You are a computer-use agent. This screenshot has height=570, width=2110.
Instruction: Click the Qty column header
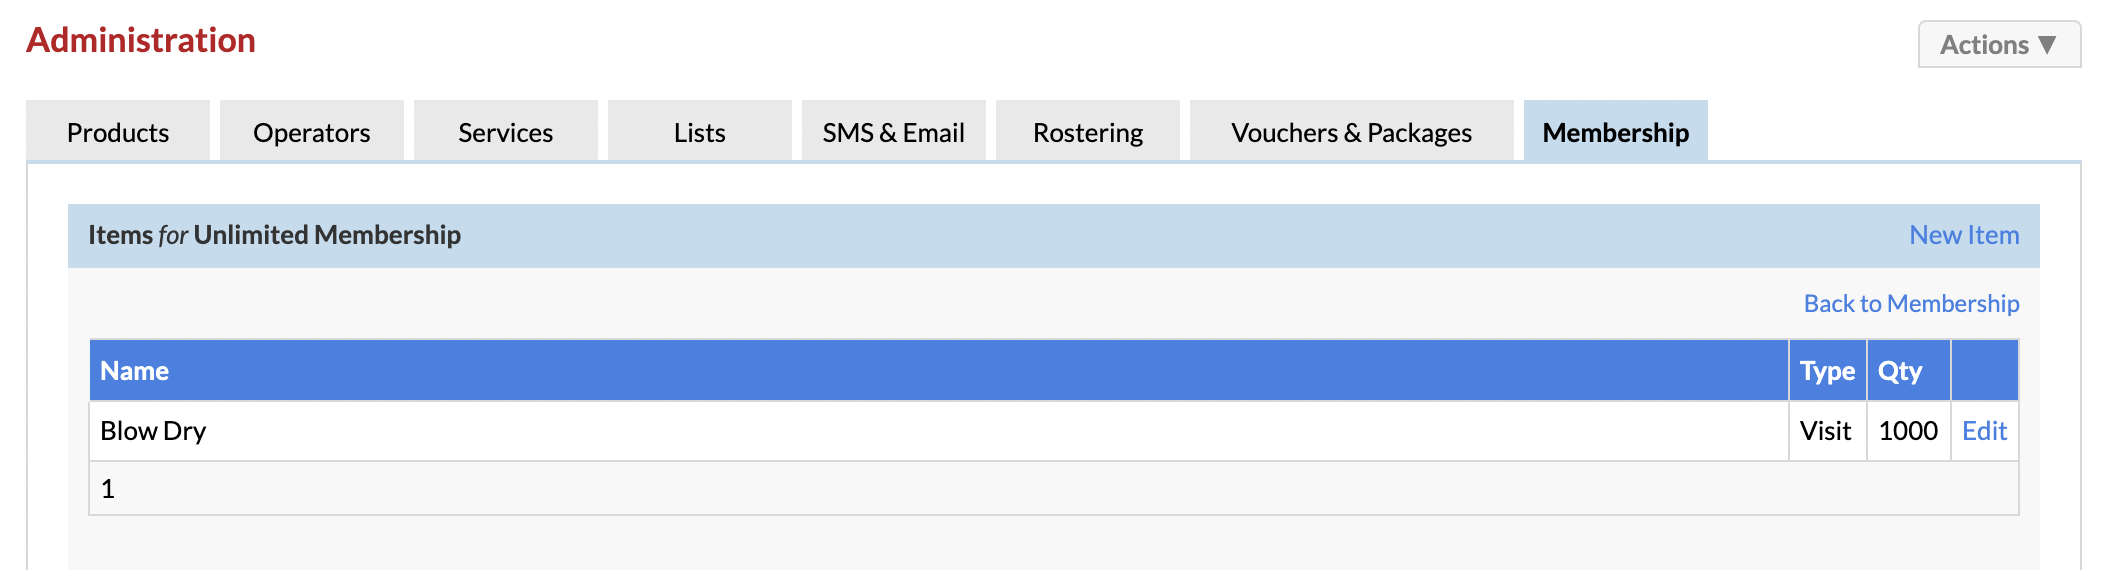pyautogui.click(x=1900, y=371)
